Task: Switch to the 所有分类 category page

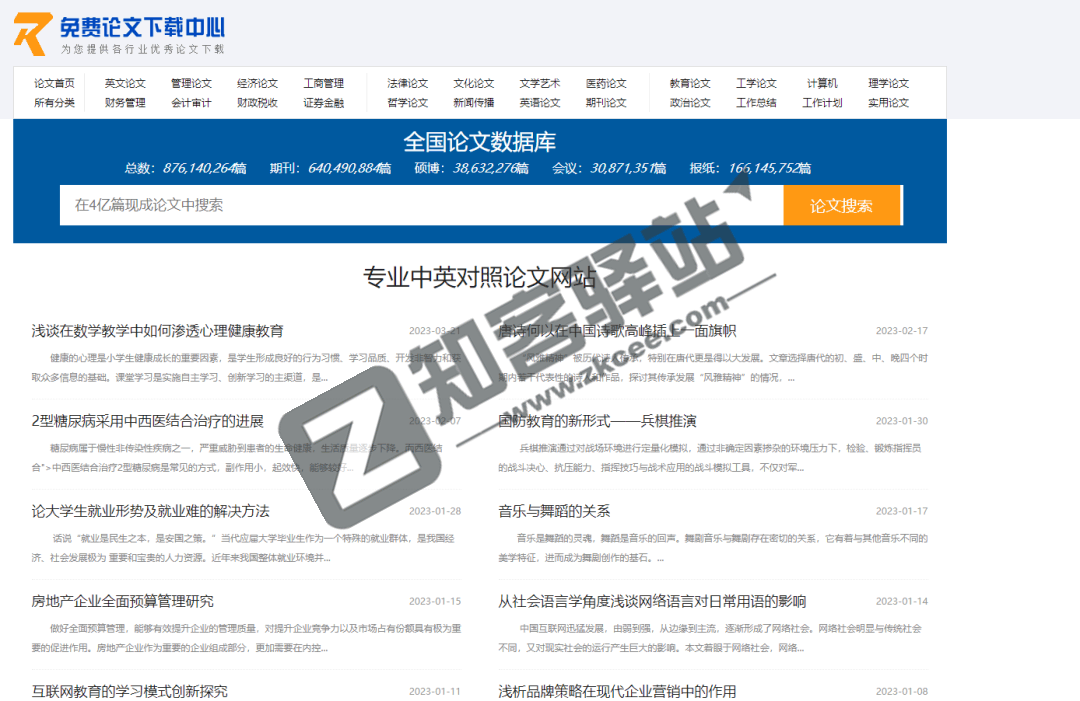Action: pos(53,103)
